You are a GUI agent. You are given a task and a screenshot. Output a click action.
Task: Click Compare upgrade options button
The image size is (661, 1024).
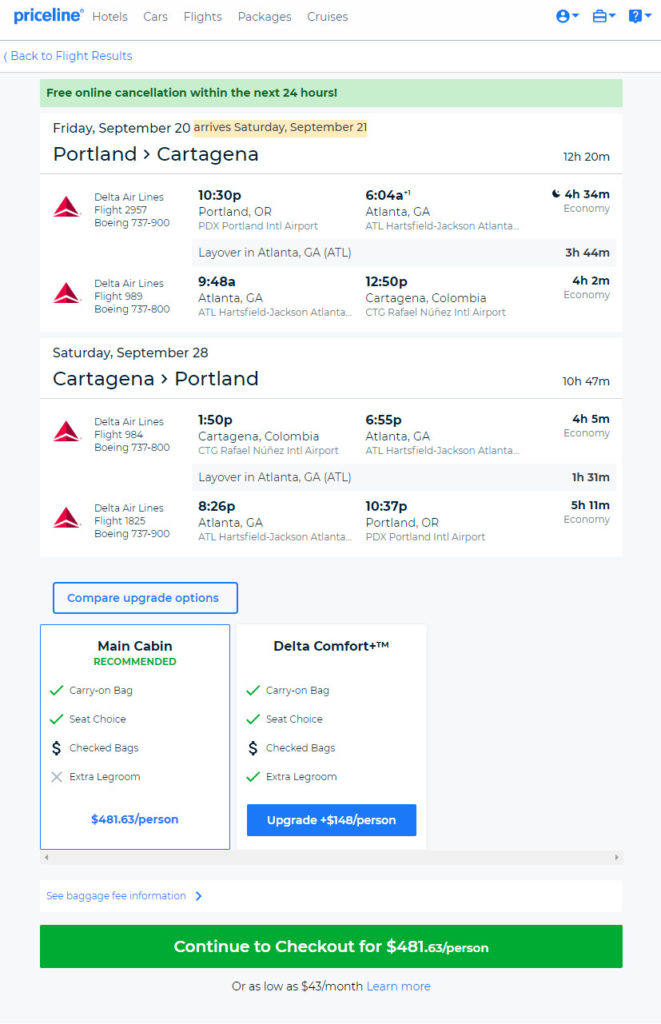145,598
